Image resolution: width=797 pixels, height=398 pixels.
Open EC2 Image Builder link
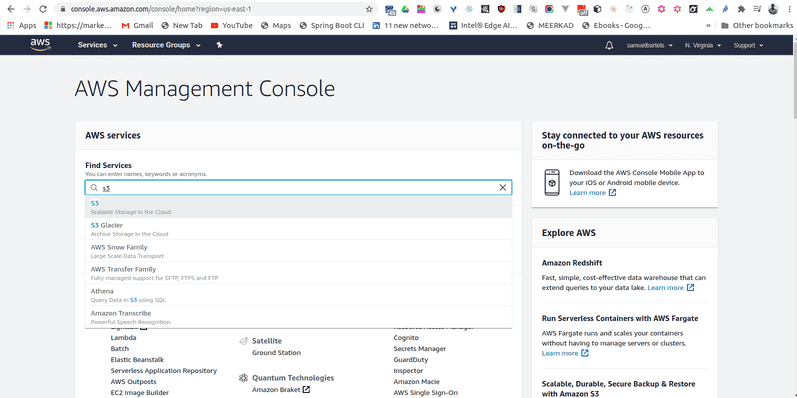click(x=140, y=392)
